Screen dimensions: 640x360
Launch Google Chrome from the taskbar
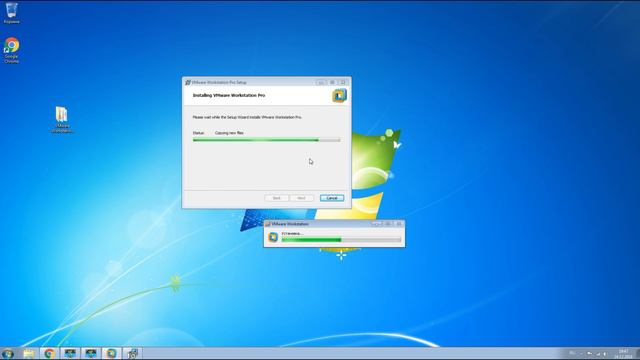(x=49, y=353)
